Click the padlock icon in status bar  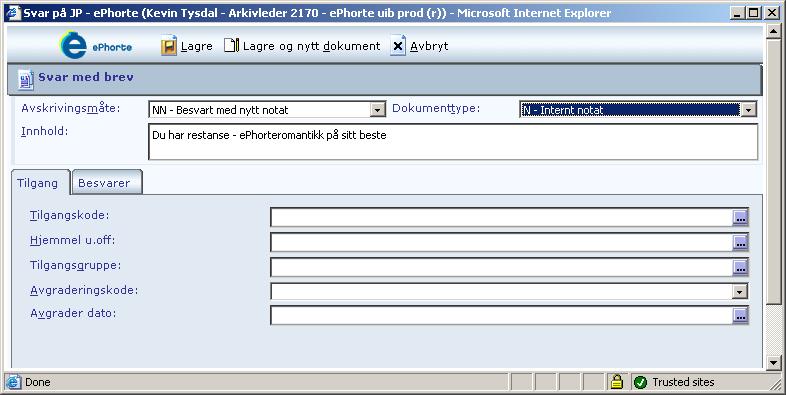617,382
